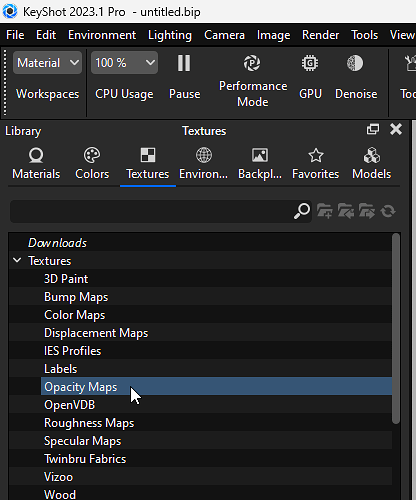Enable Performance Mode icon
Viewport: 416px width, 500px height.
click(252, 63)
